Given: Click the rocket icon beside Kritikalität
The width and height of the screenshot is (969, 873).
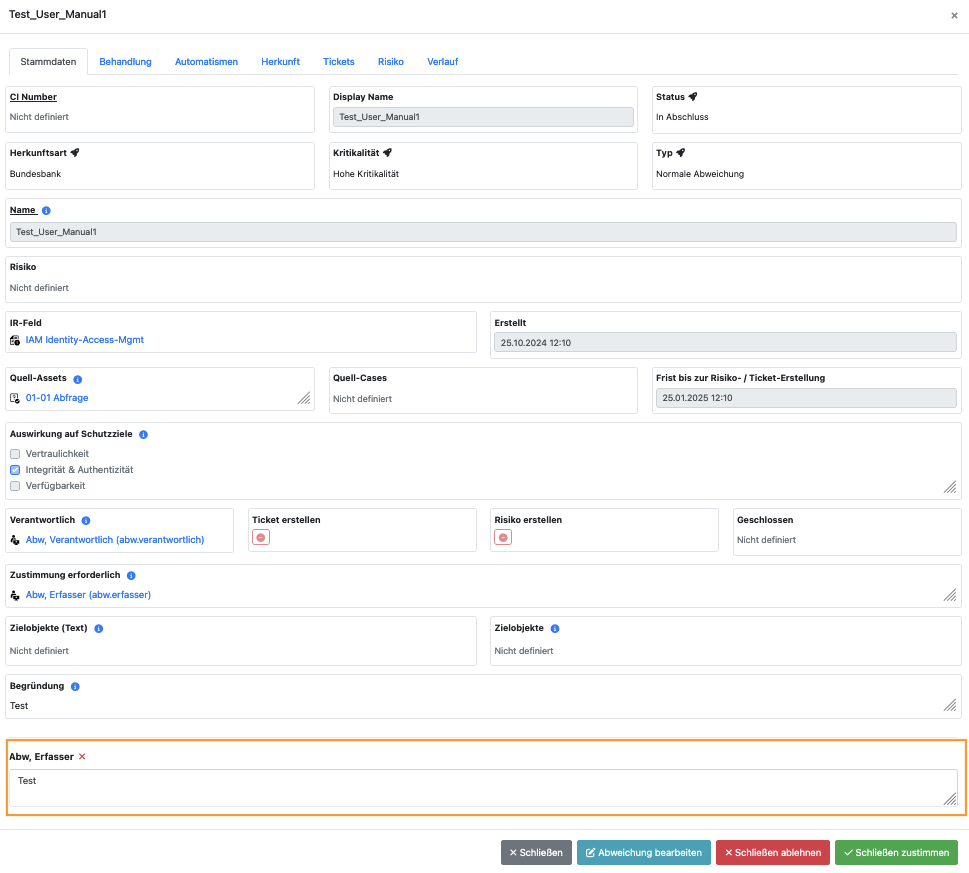Looking at the screenshot, I should 387,153.
